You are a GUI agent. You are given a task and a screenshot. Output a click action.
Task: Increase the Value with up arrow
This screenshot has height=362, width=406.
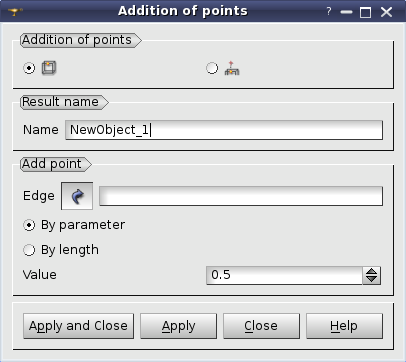371,271
